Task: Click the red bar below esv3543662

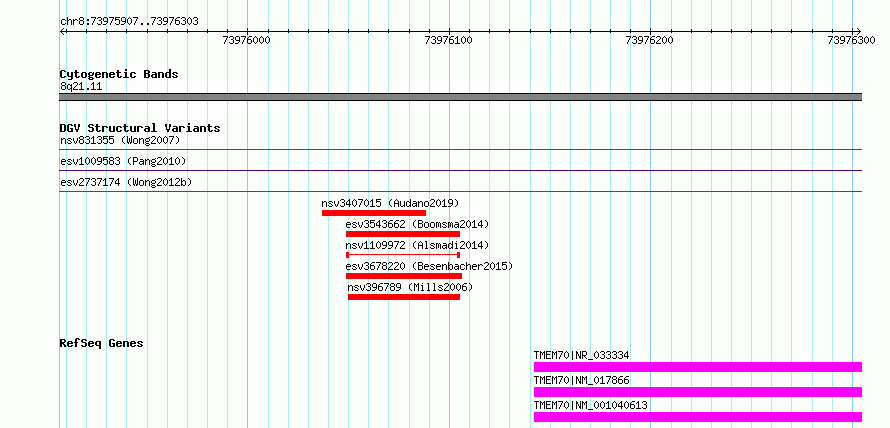Action: tap(402, 234)
